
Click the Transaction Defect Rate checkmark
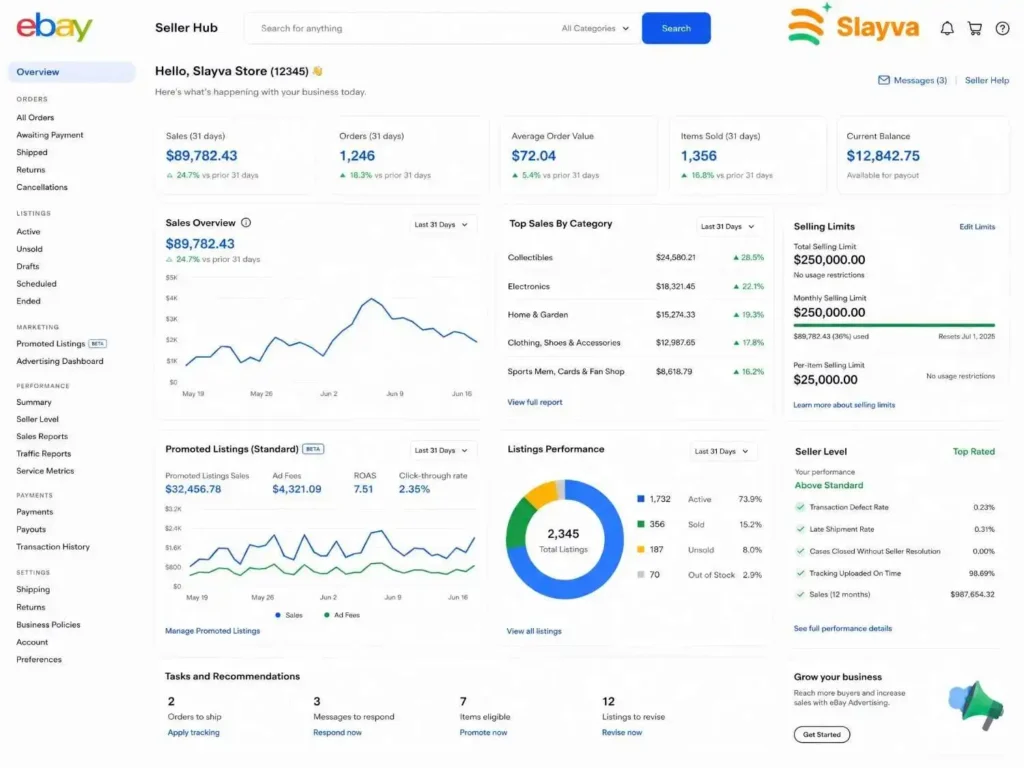pyautogui.click(x=800, y=507)
